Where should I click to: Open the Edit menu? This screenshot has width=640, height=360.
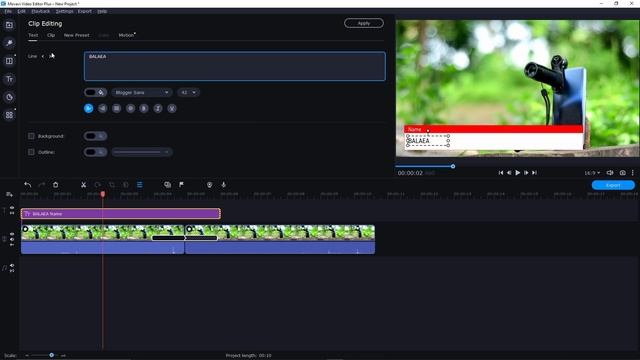tap(22, 11)
